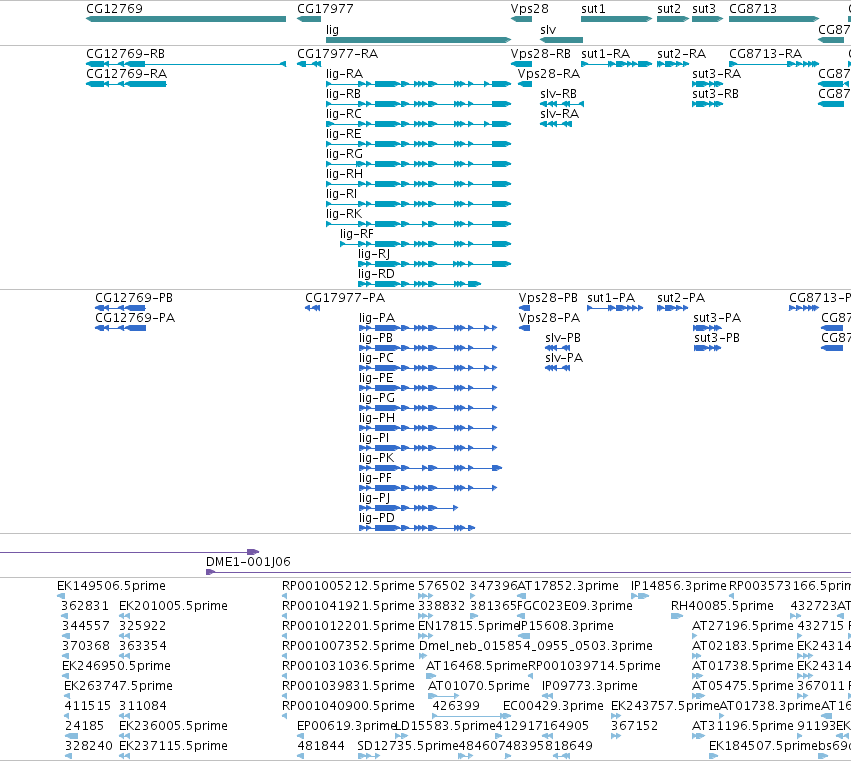Select the CG17977 gene label
This screenshot has height=761, width=851.
coord(325,9)
